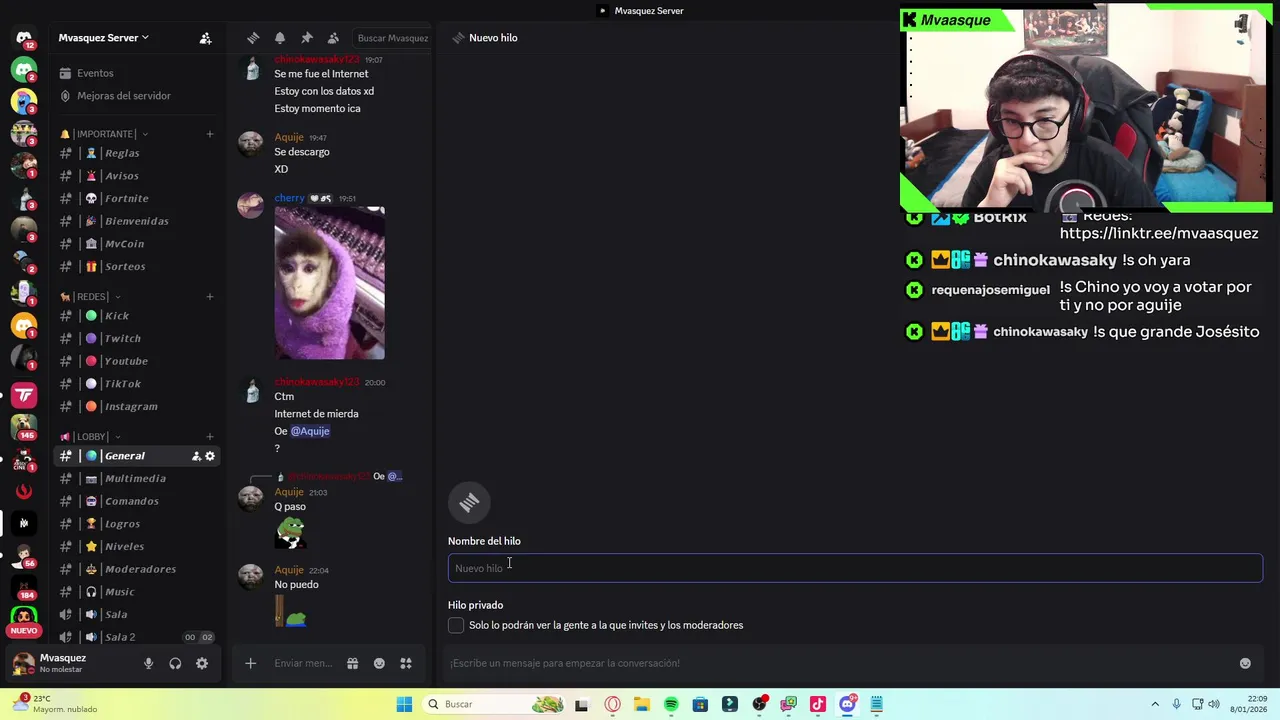Open notification settings bell icon
The width and height of the screenshot is (1280, 720).
click(280, 38)
